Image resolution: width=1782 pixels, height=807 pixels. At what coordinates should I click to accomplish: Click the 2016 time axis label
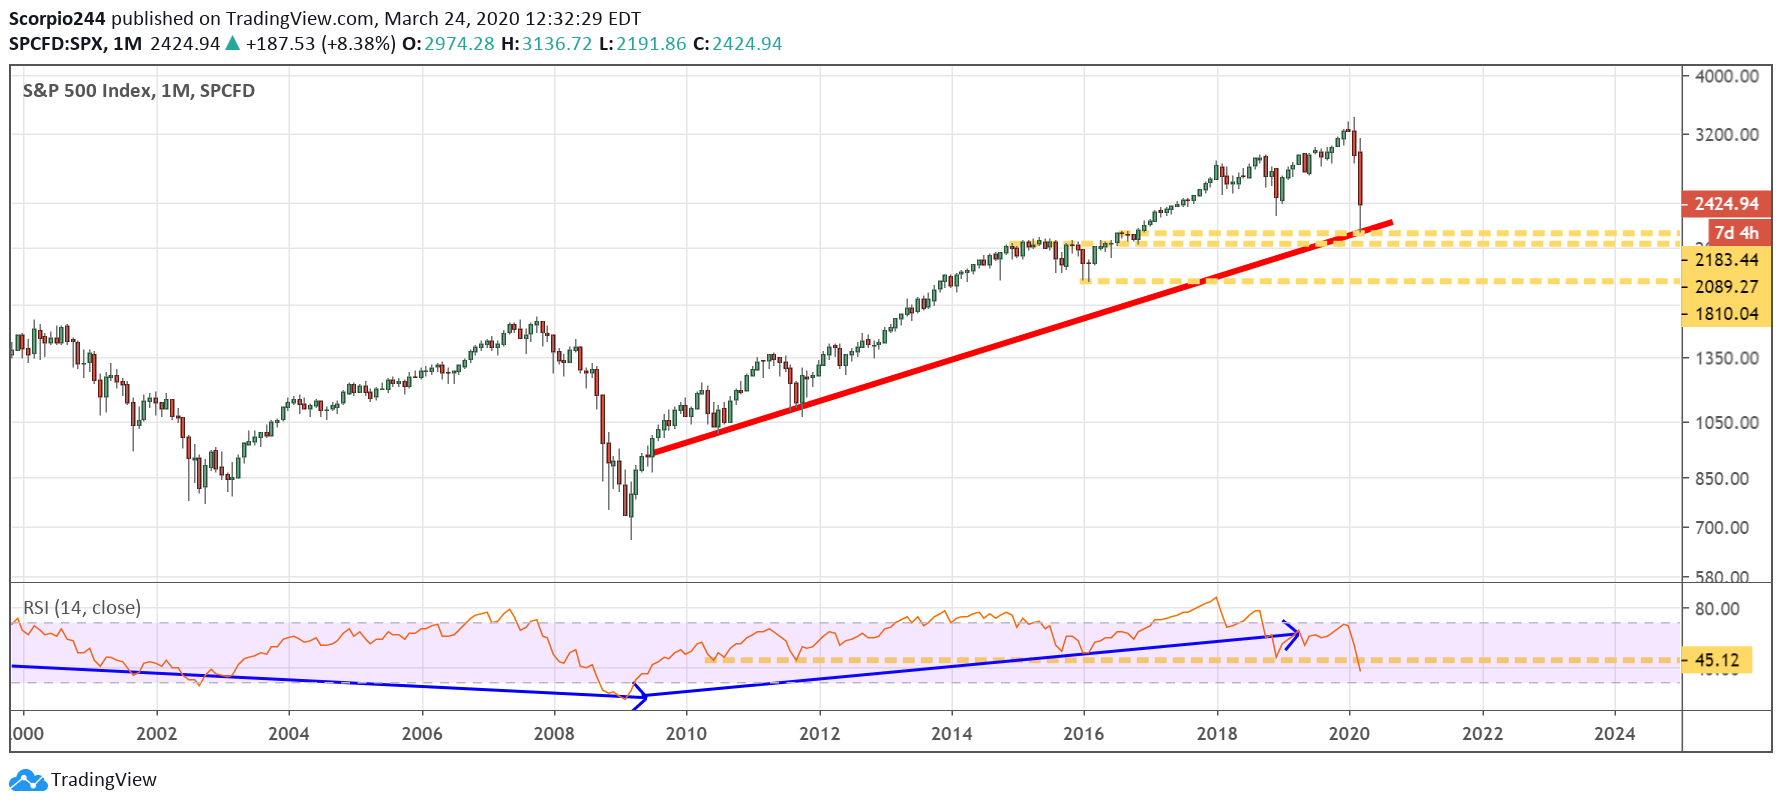(x=1084, y=734)
